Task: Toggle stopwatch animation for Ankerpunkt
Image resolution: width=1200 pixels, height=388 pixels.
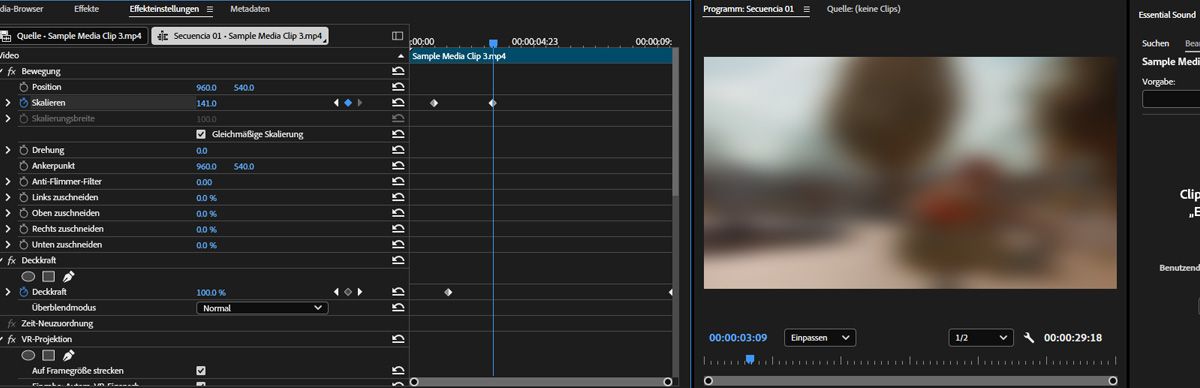Action: (x=25, y=166)
